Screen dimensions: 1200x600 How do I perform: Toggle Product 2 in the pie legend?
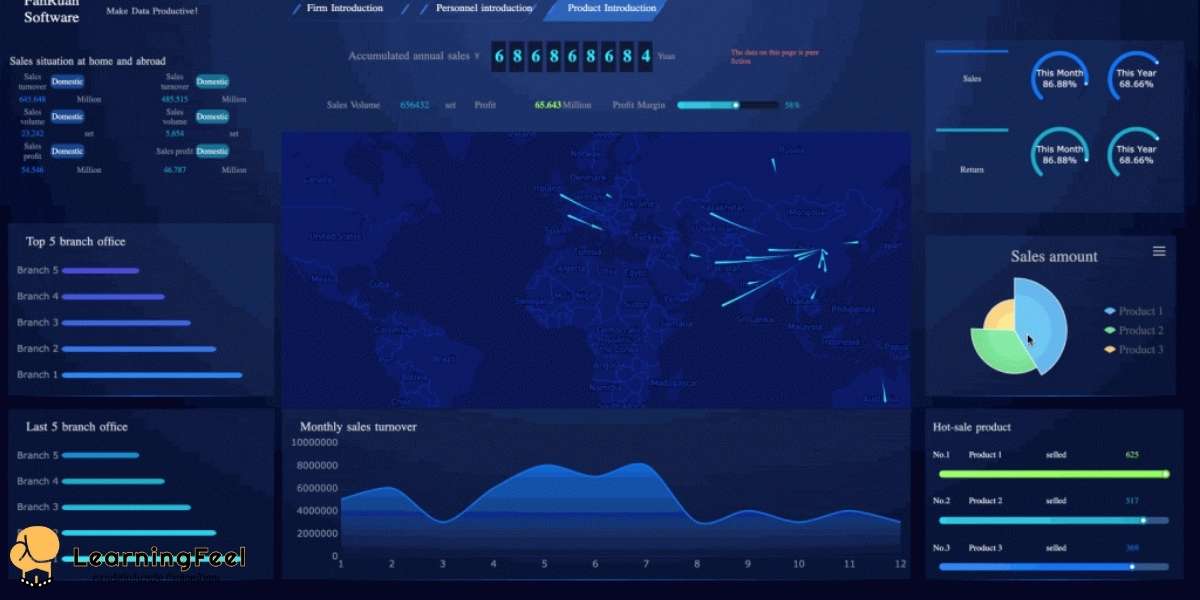(1135, 330)
